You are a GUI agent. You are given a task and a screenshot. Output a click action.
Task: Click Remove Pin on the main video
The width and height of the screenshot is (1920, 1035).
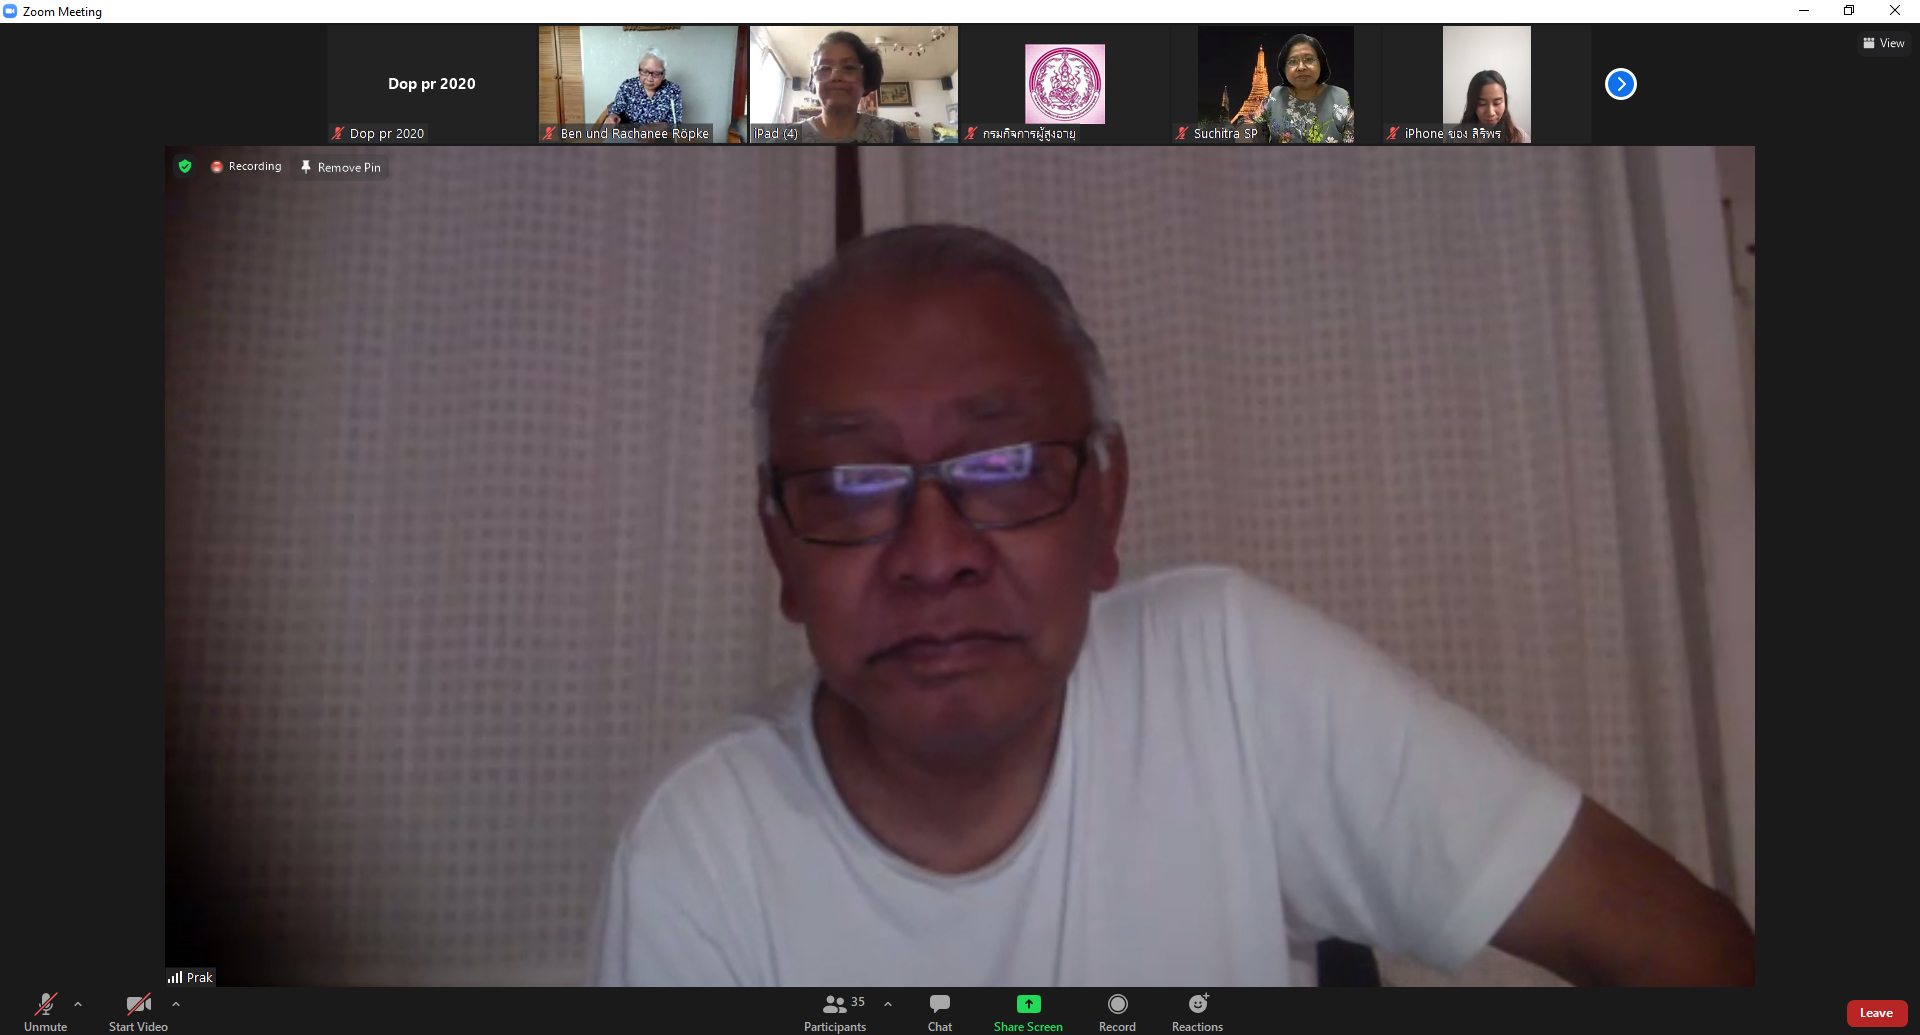tap(341, 167)
